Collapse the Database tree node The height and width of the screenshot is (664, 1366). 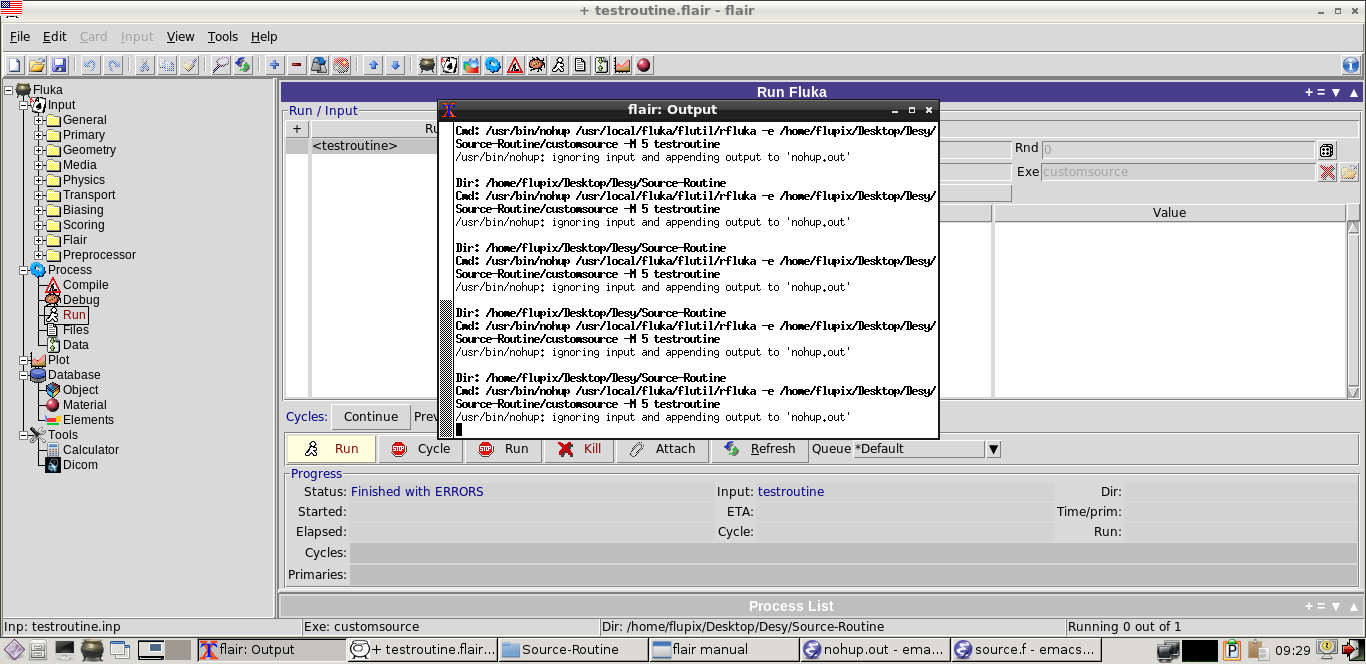[24, 375]
